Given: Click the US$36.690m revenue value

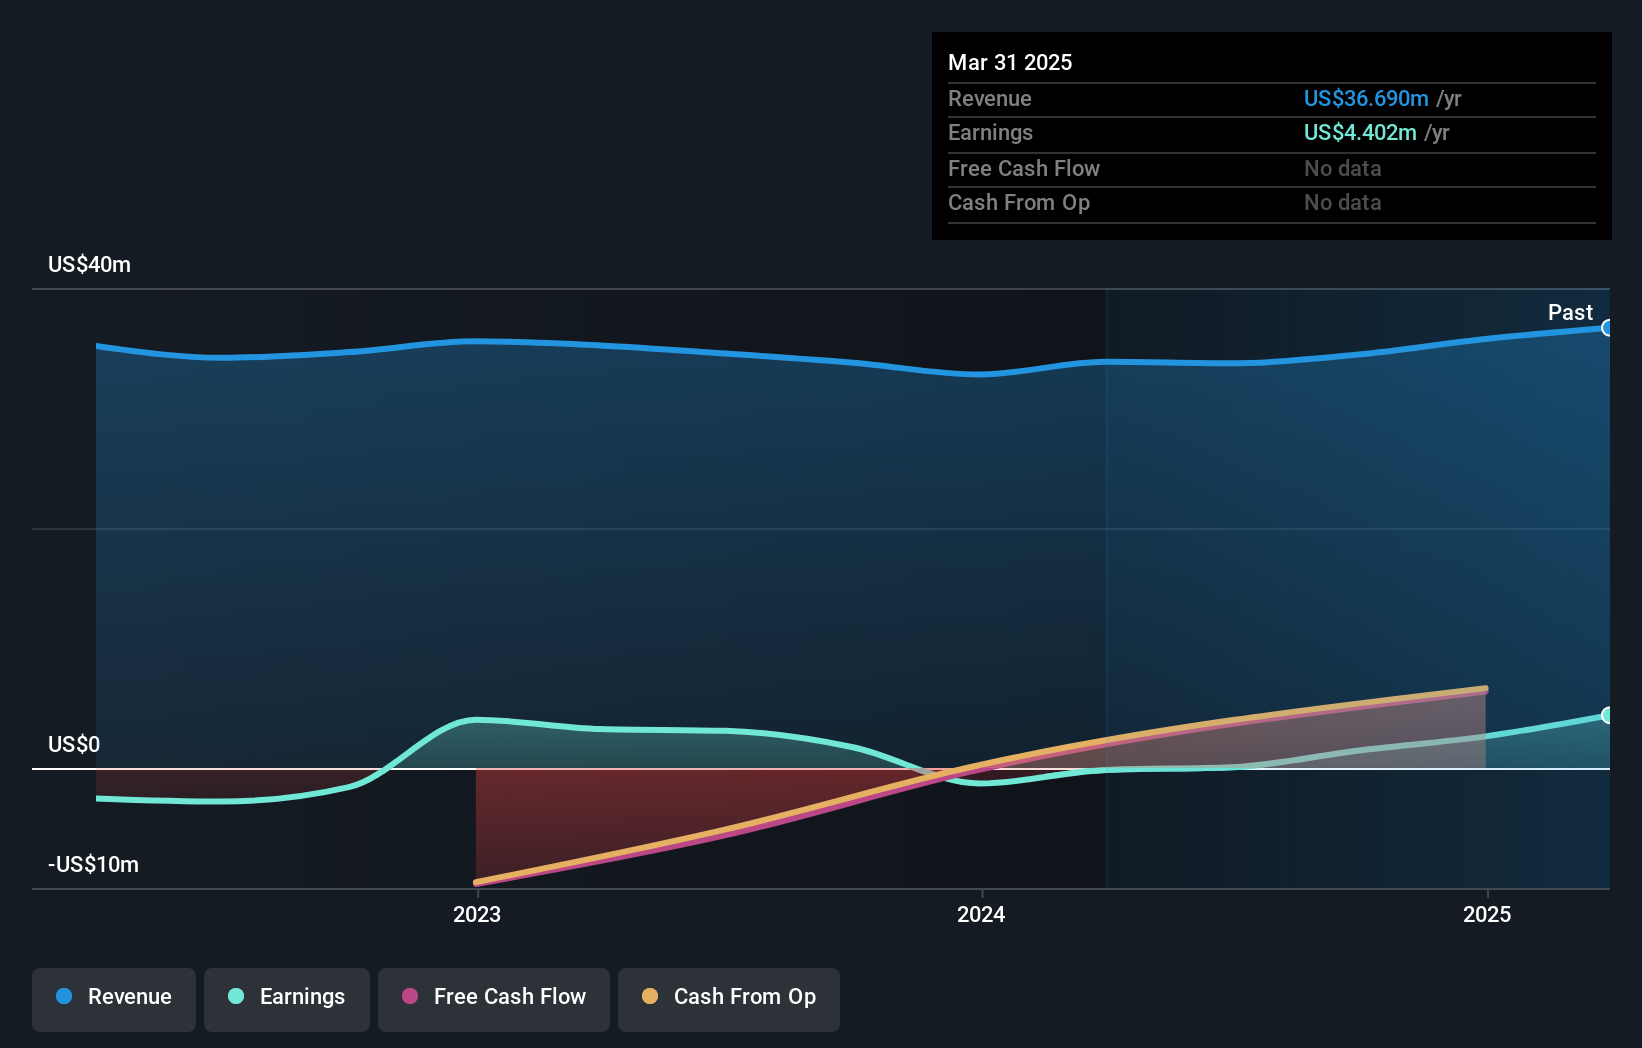Looking at the screenshot, I should (1366, 98).
